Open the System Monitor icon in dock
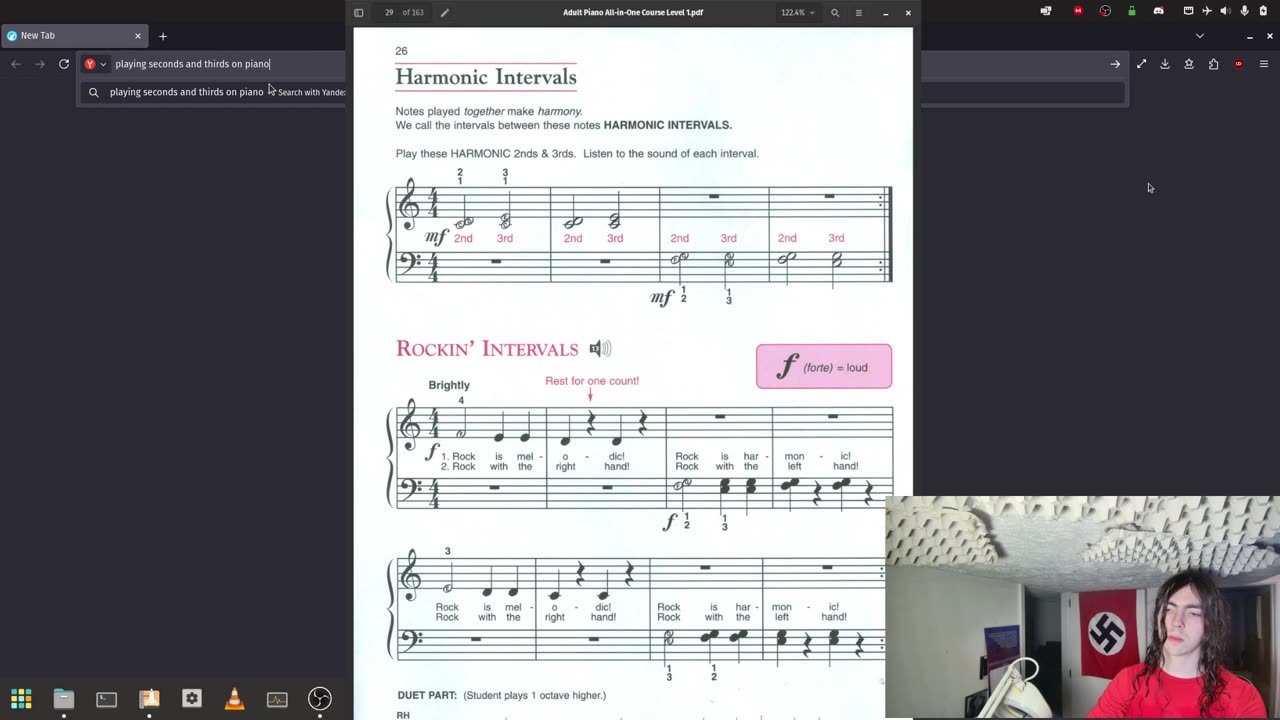The width and height of the screenshot is (1280, 720). [277, 699]
